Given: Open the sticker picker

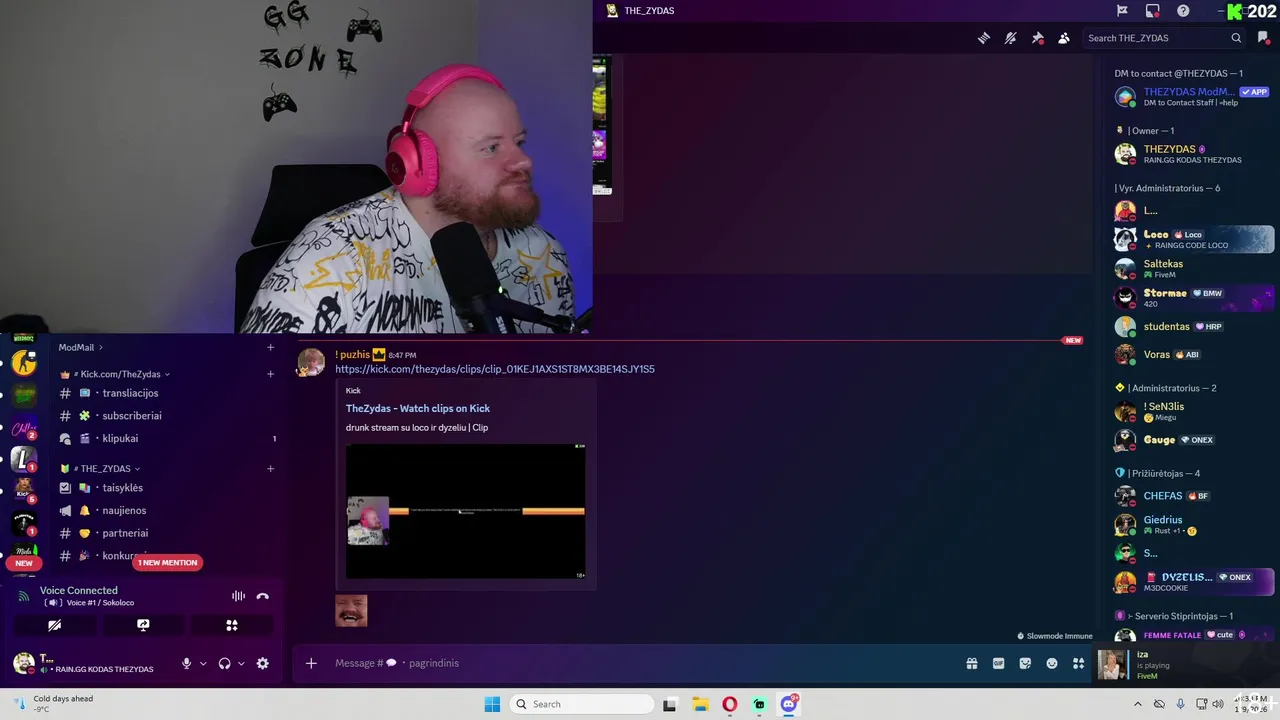Looking at the screenshot, I should point(1025,663).
